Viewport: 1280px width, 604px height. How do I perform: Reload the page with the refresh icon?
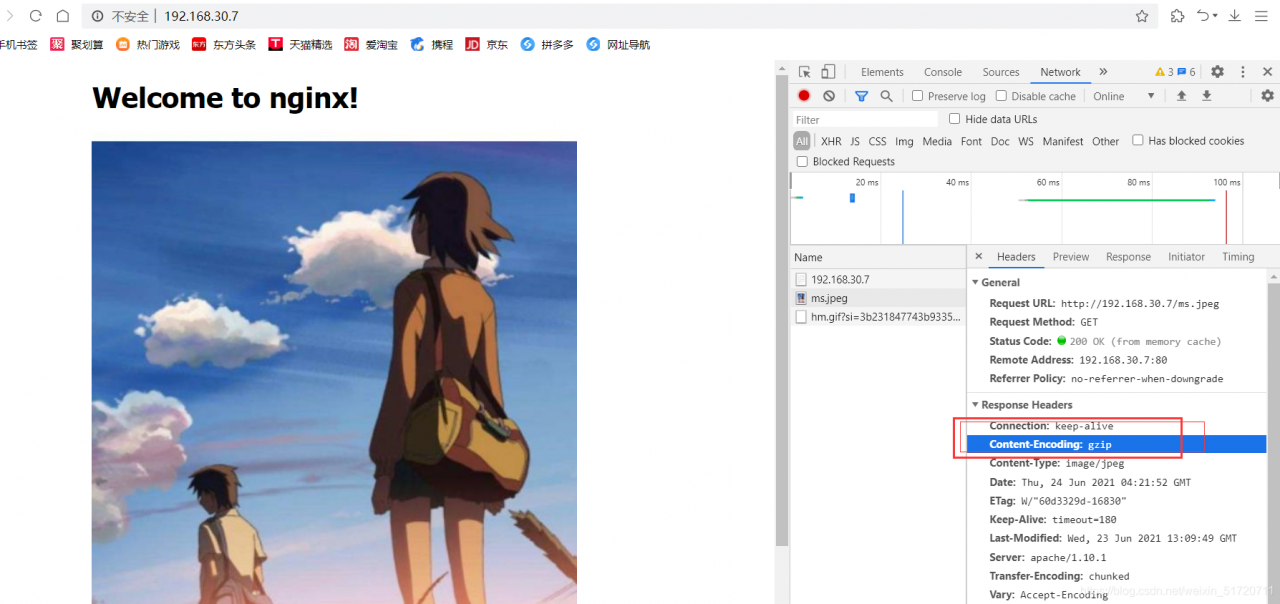[x=36, y=16]
